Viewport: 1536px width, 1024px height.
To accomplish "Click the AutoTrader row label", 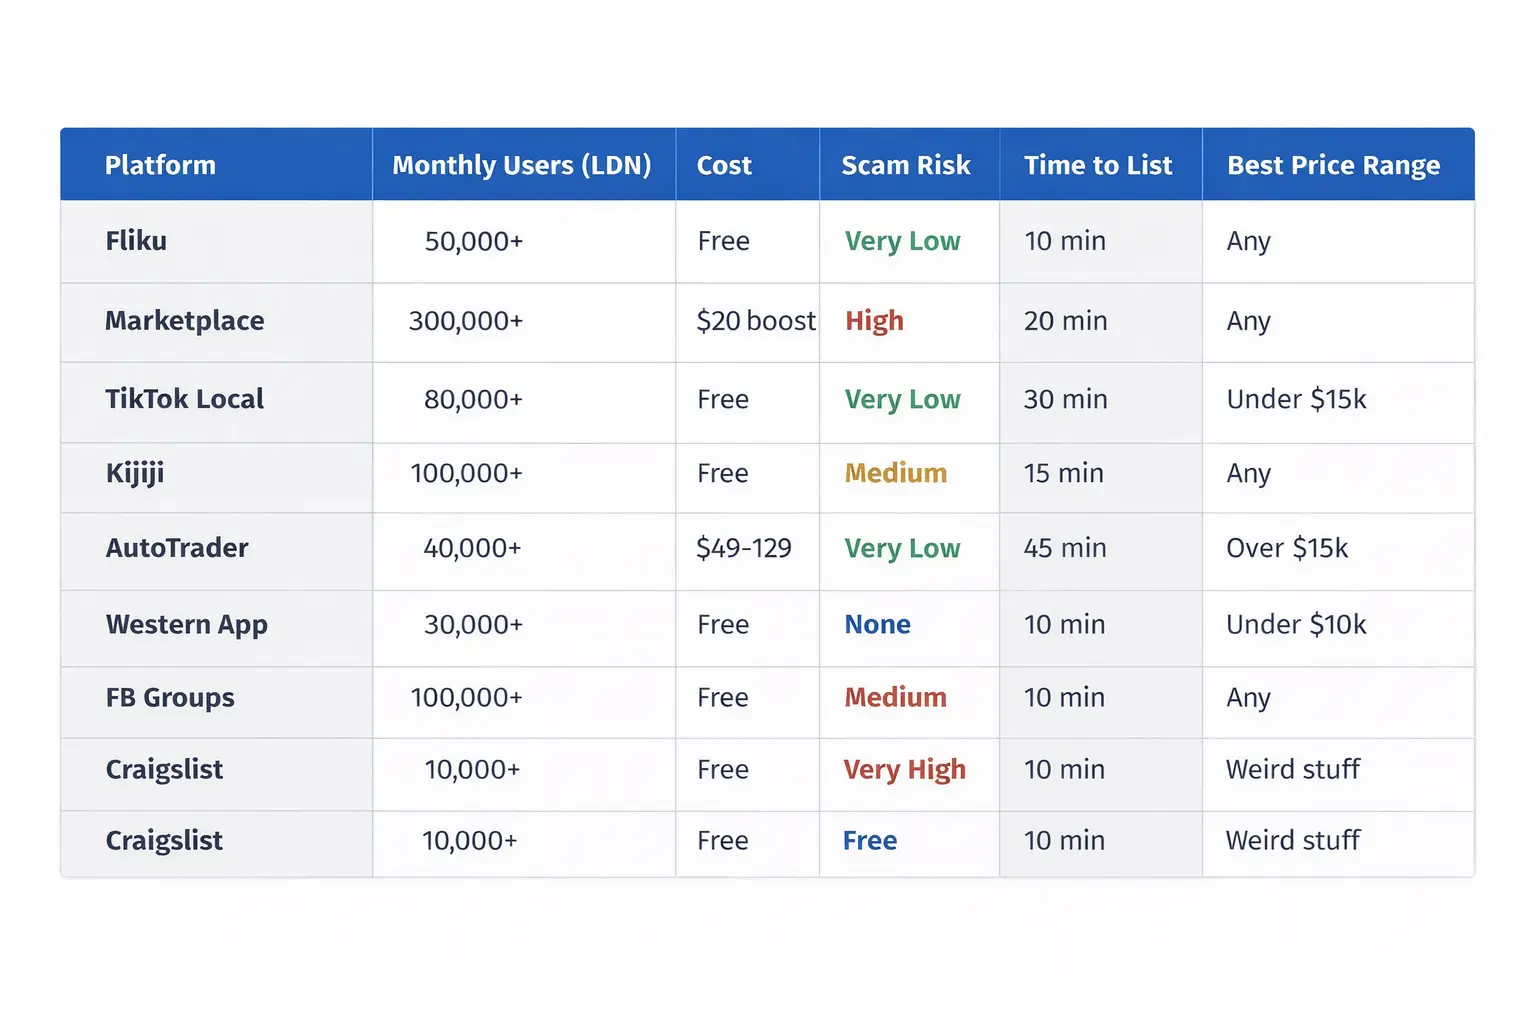I will [x=176, y=548].
